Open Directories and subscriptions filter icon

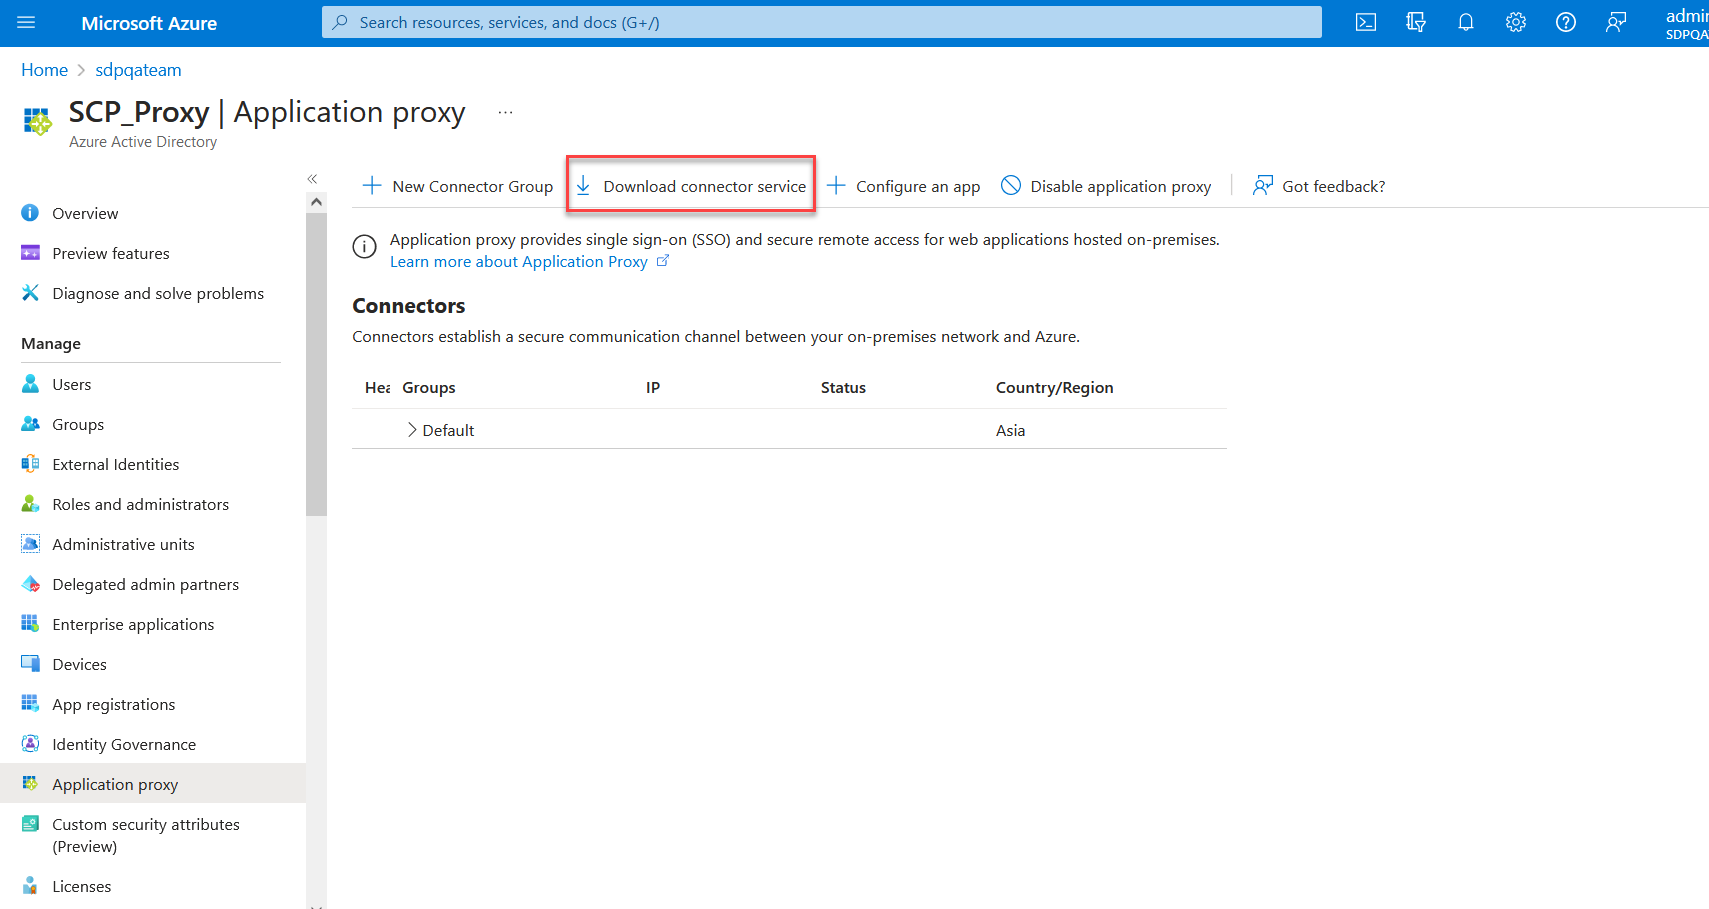click(1416, 23)
